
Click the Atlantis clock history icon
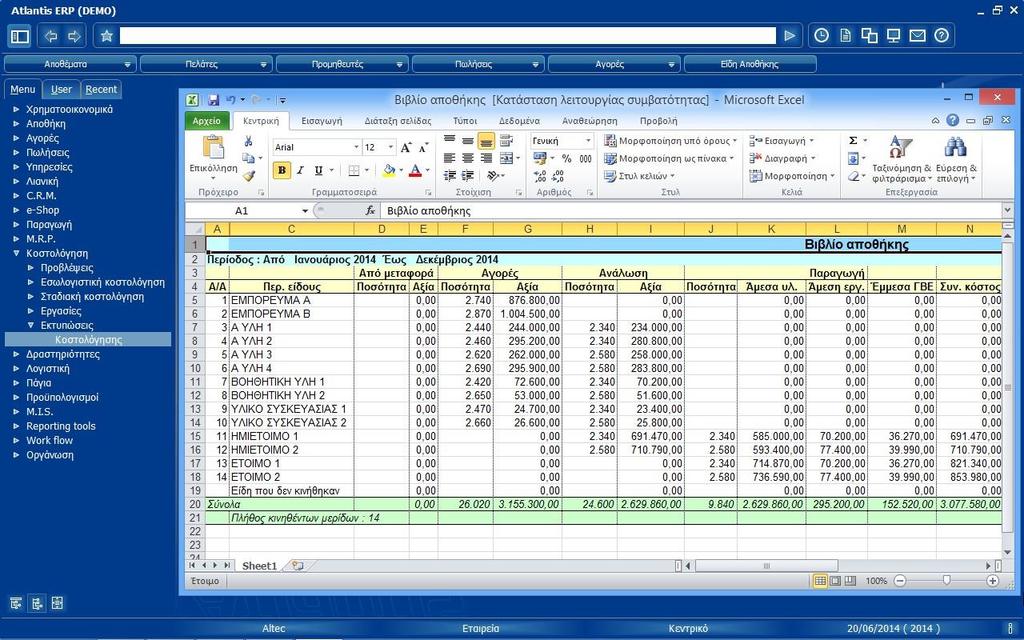(x=822, y=36)
